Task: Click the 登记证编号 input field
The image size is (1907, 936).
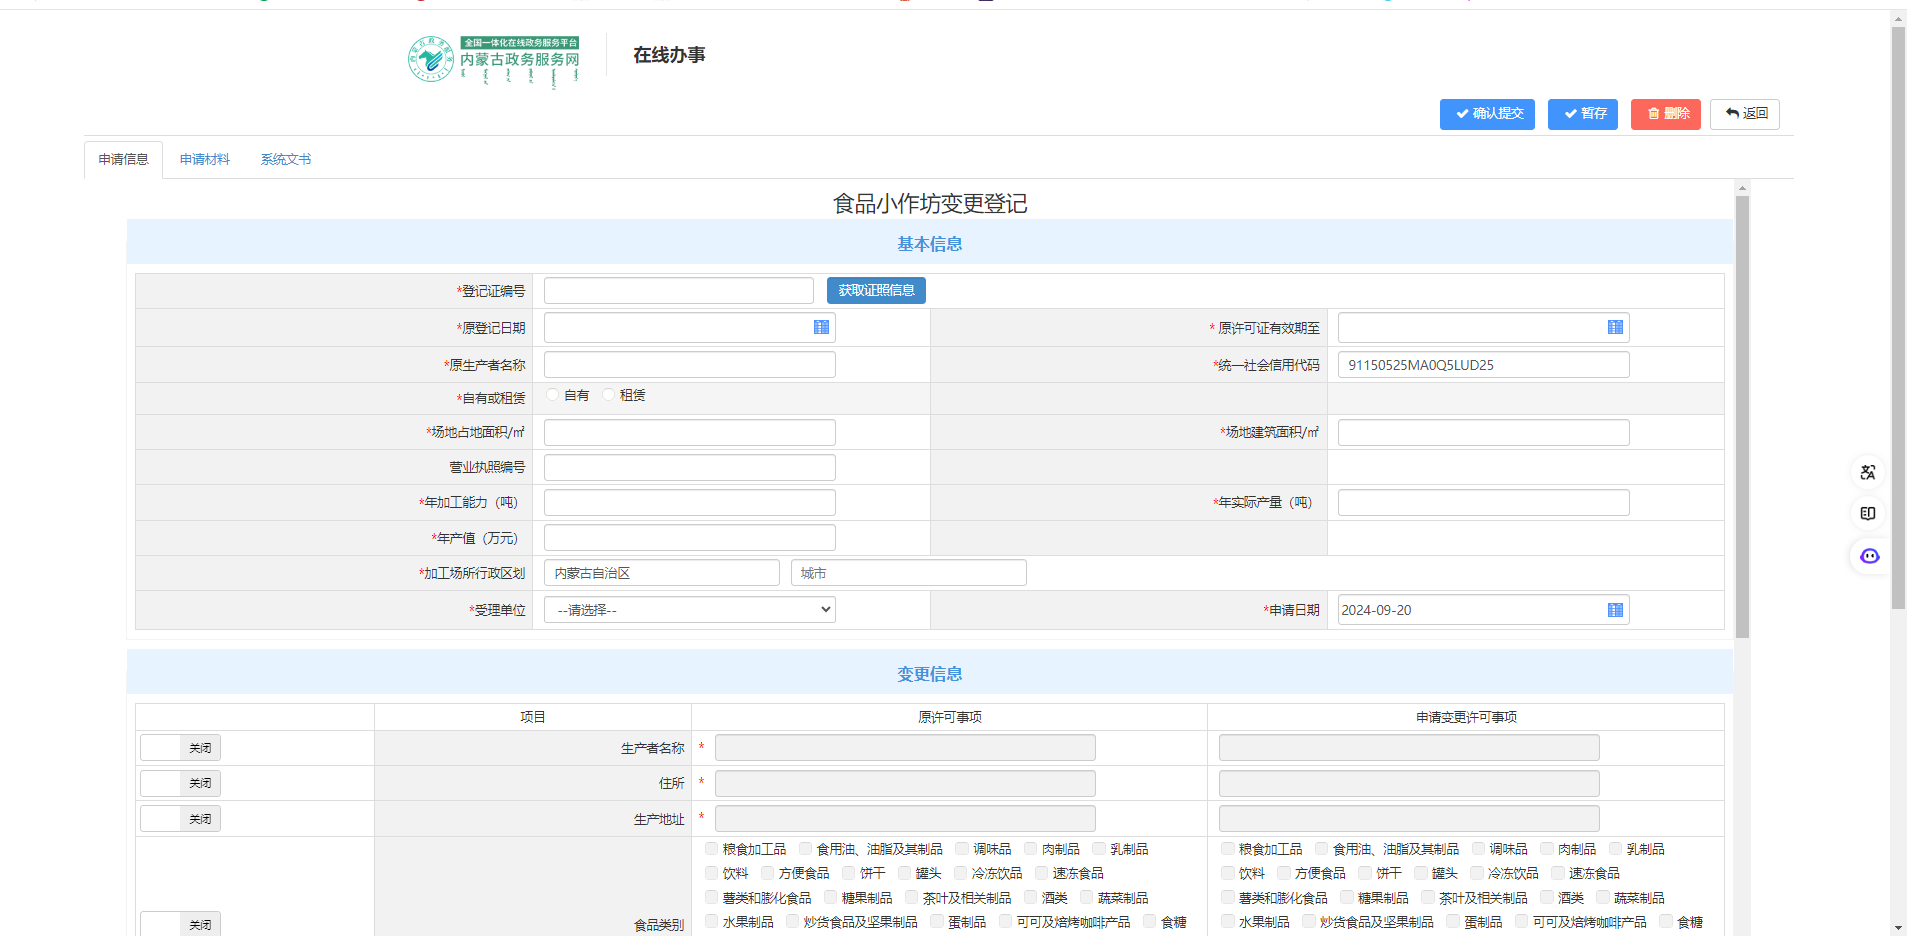Action: tap(678, 291)
